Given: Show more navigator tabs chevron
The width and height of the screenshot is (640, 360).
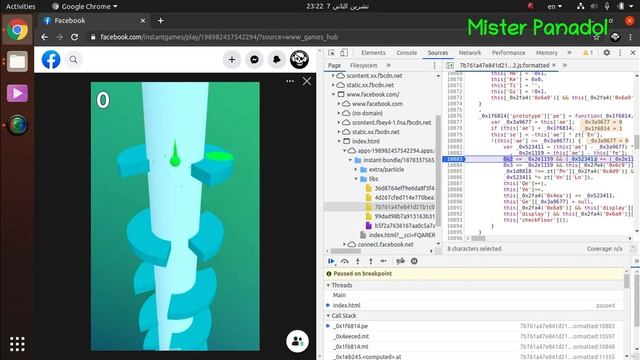Looking at the screenshot, I should coord(388,65).
